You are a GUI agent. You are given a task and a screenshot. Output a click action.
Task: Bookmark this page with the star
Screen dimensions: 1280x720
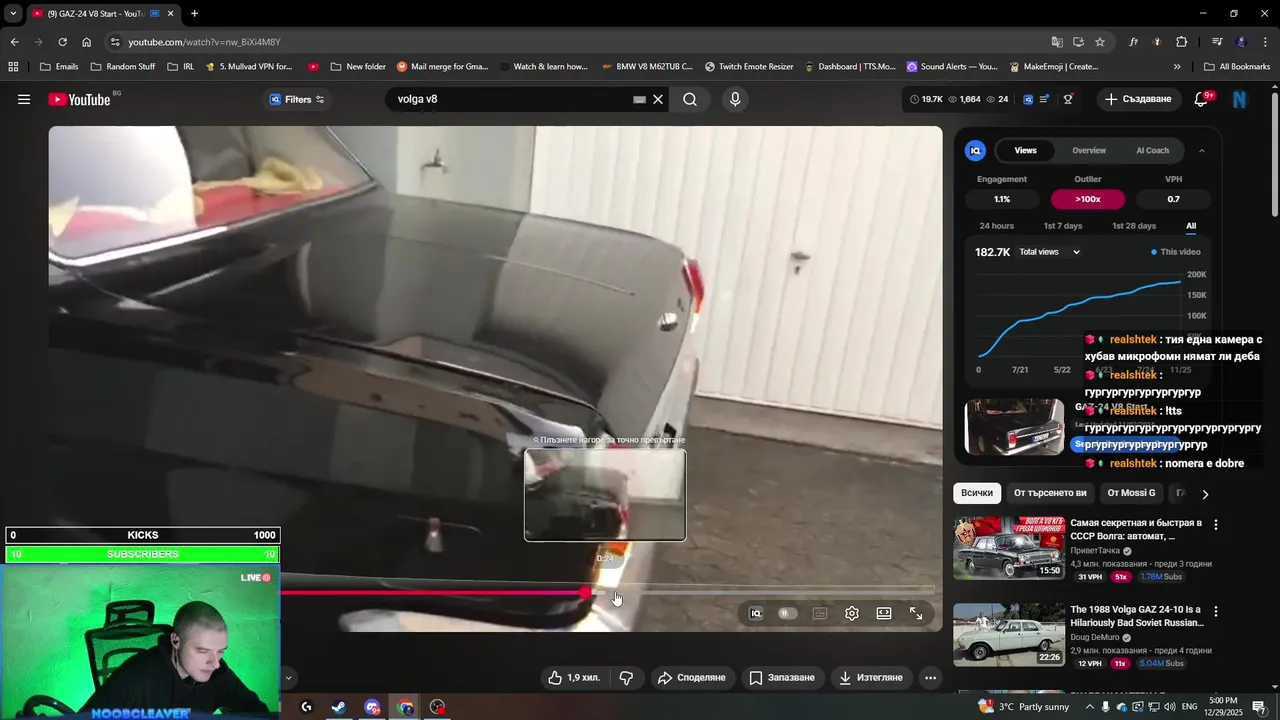[1100, 42]
